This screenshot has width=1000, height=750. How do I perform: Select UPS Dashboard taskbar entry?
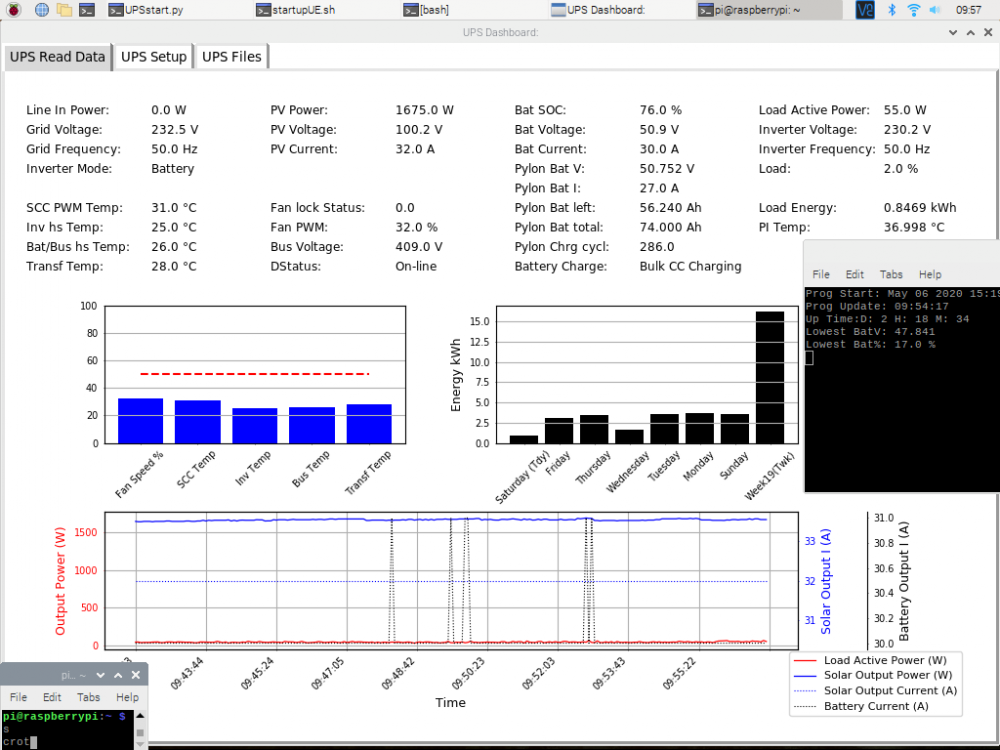coord(598,10)
